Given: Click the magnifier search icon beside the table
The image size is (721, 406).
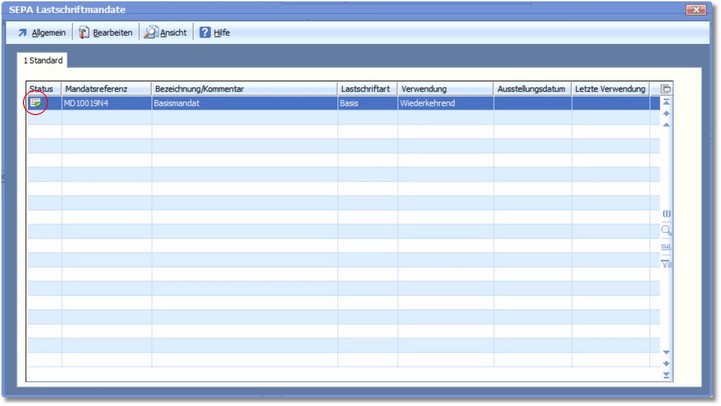Looking at the screenshot, I should [667, 230].
